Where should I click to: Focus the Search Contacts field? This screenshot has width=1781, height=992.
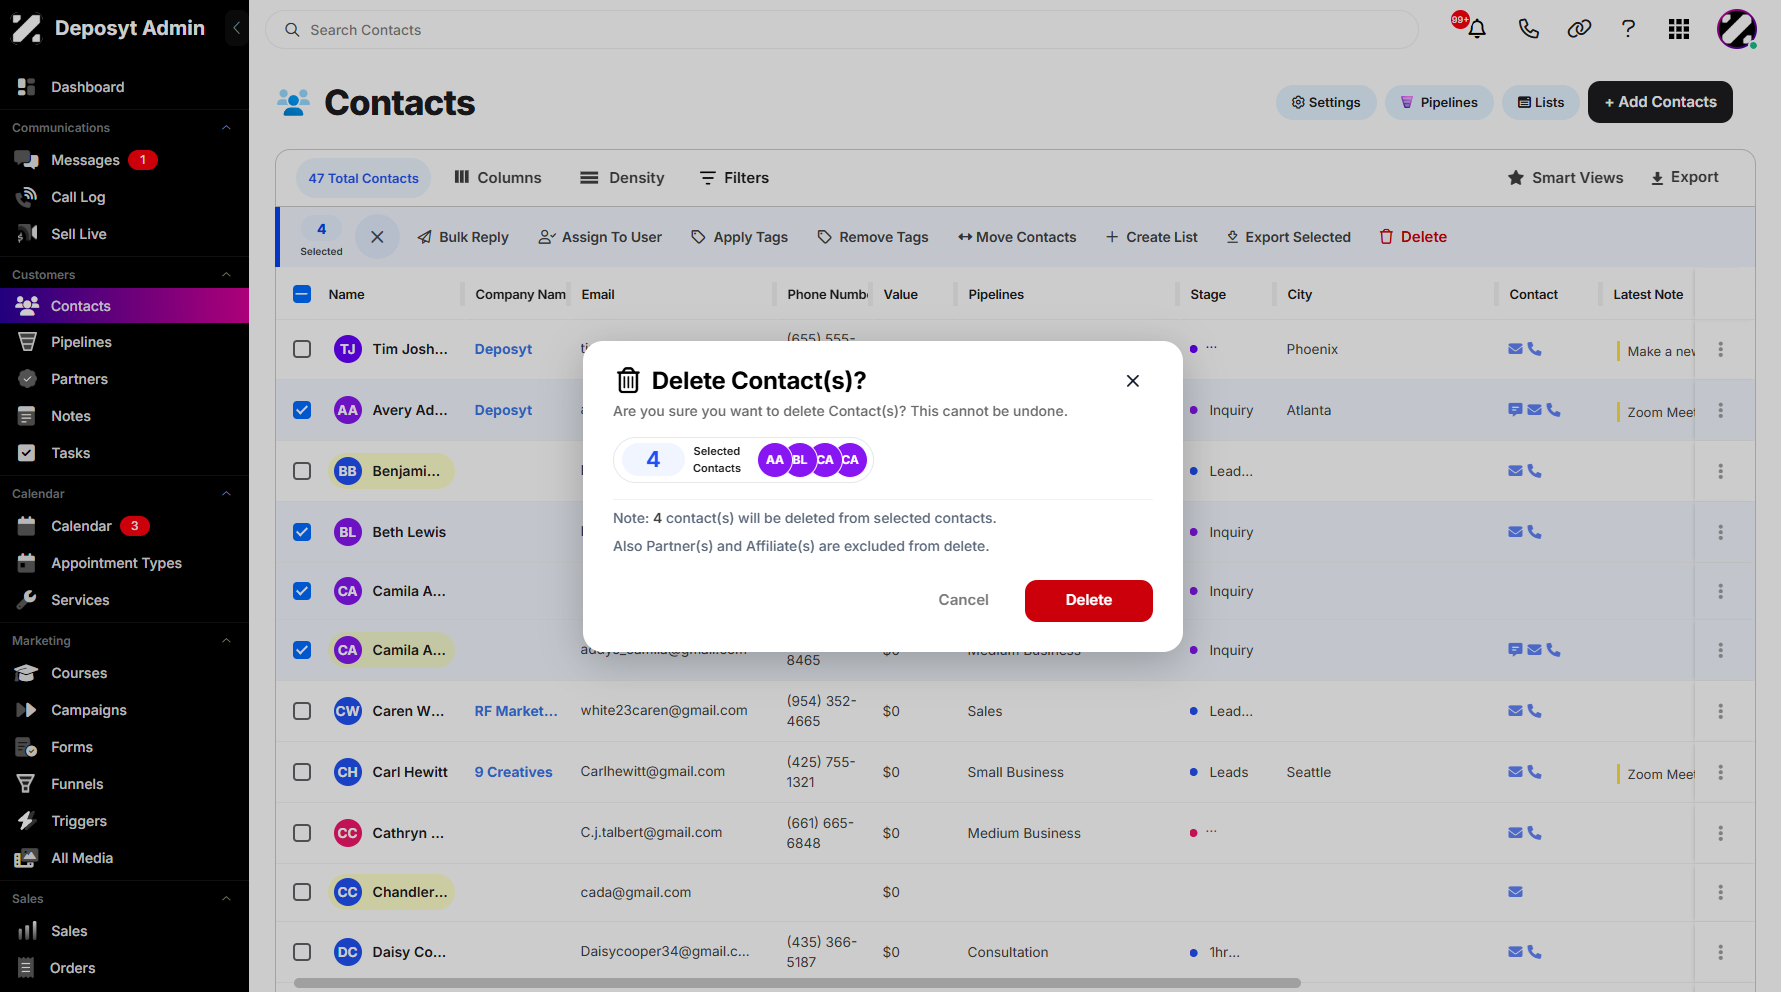click(842, 30)
